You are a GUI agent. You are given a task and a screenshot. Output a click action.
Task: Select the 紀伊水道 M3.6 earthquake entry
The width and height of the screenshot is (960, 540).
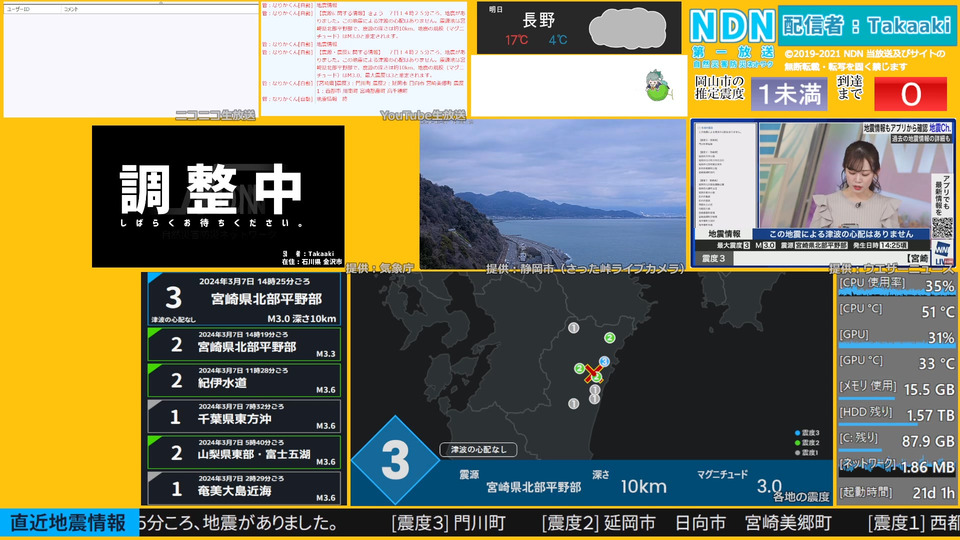(x=244, y=380)
